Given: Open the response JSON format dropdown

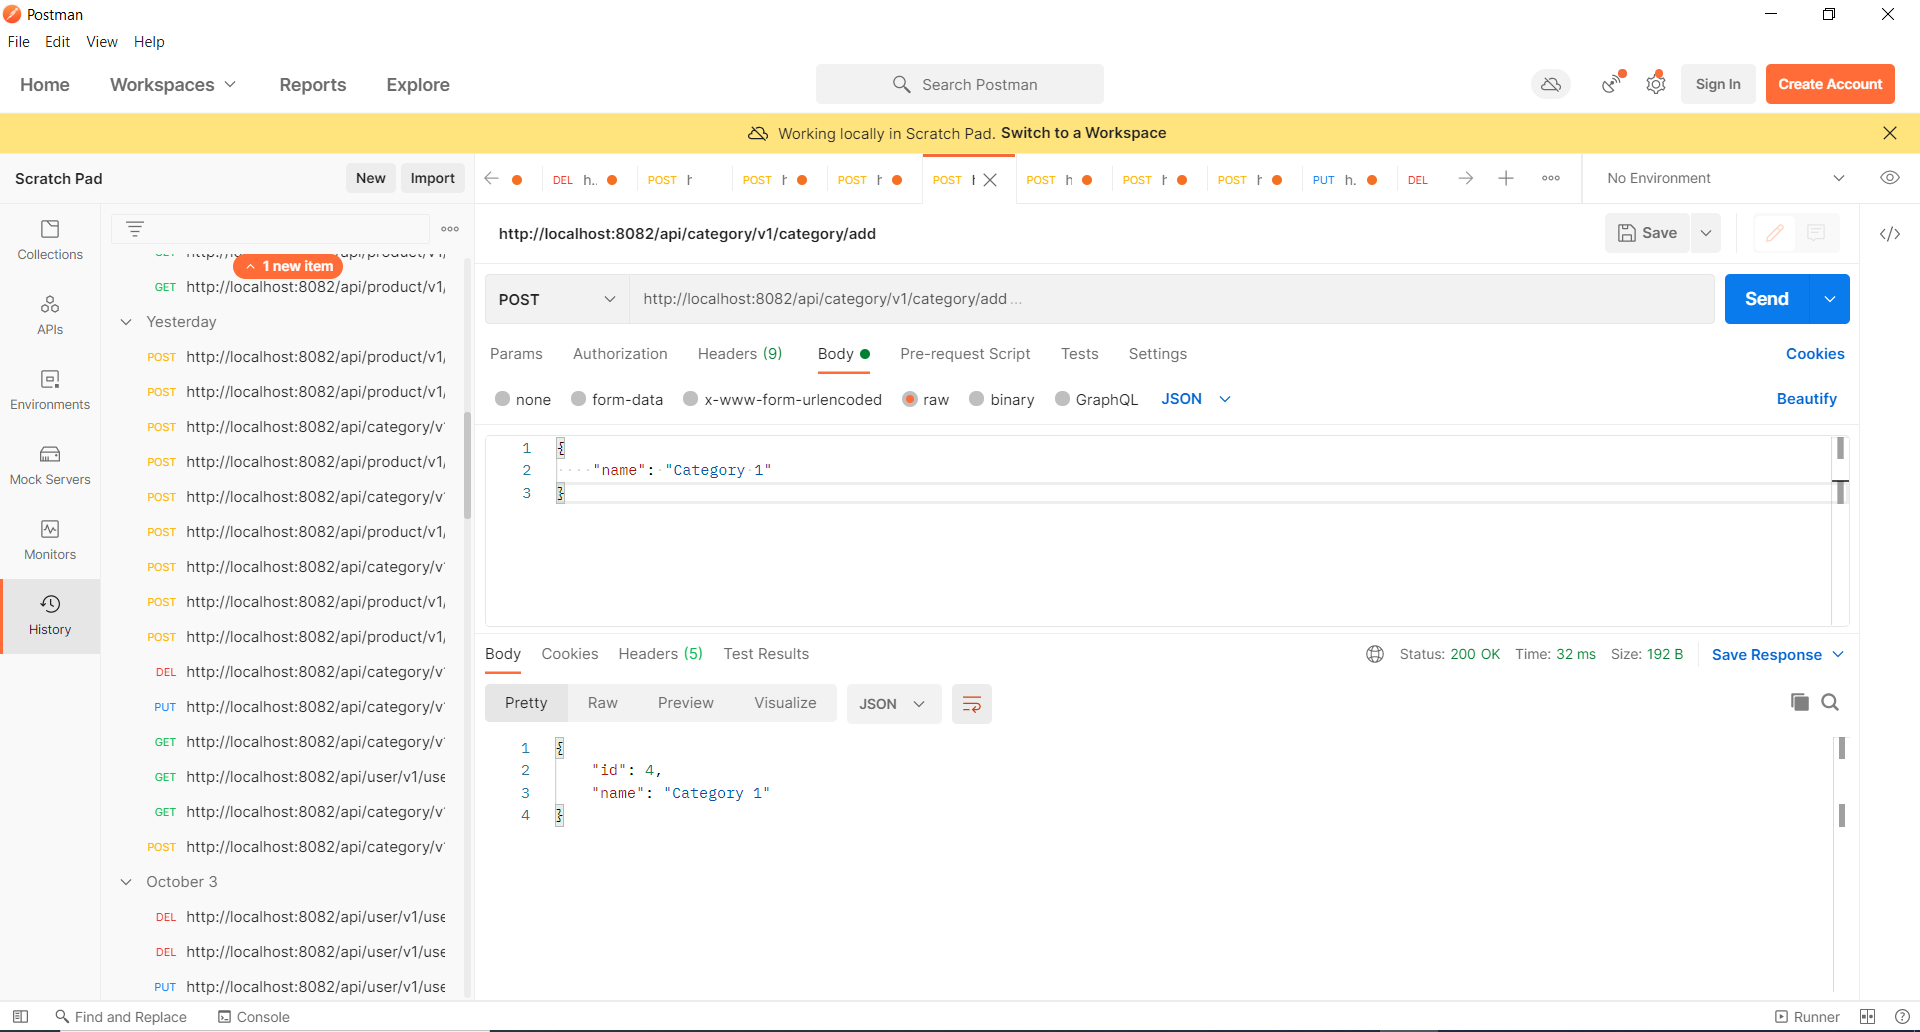Looking at the screenshot, I should pyautogui.click(x=893, y=704).
